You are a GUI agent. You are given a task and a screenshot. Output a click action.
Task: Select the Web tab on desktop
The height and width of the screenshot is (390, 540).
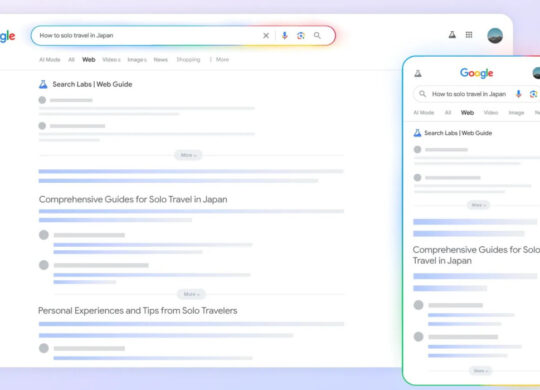89,60
